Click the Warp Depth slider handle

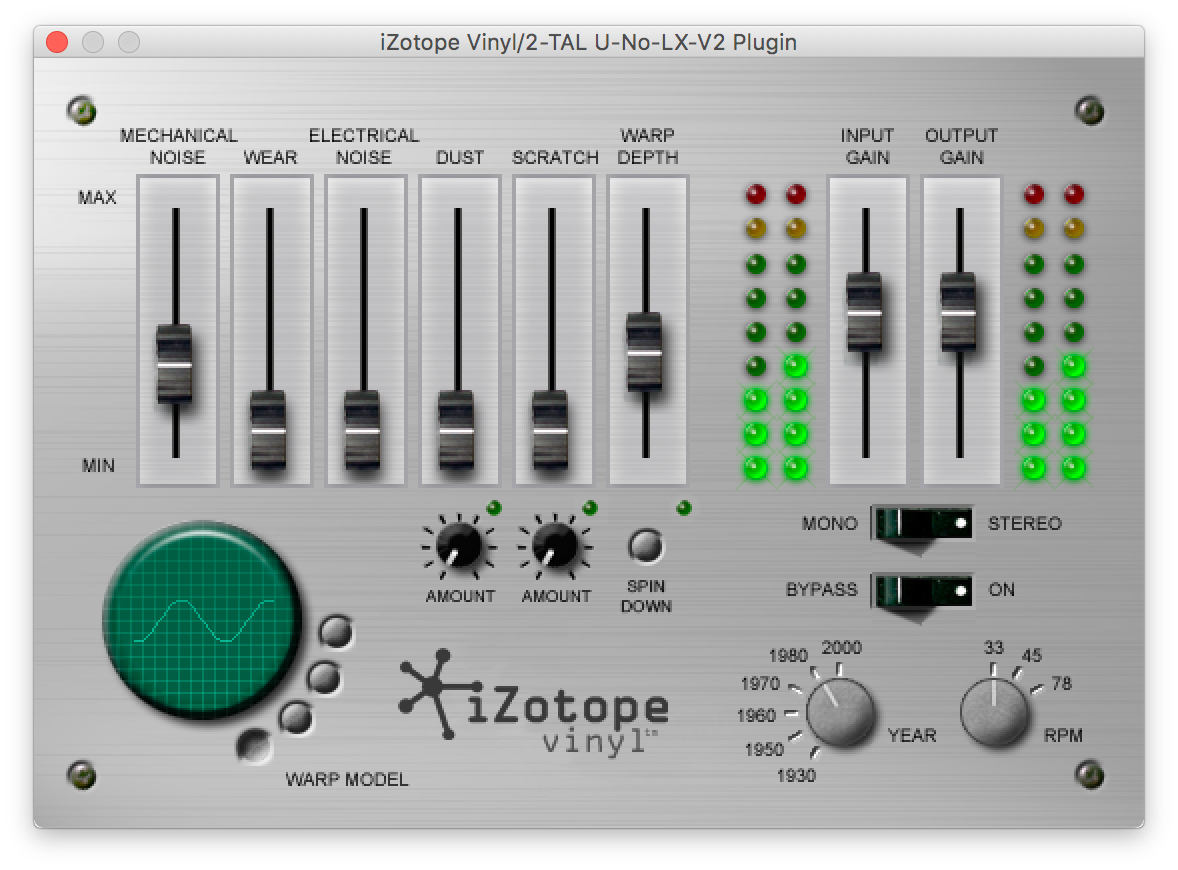645,352
